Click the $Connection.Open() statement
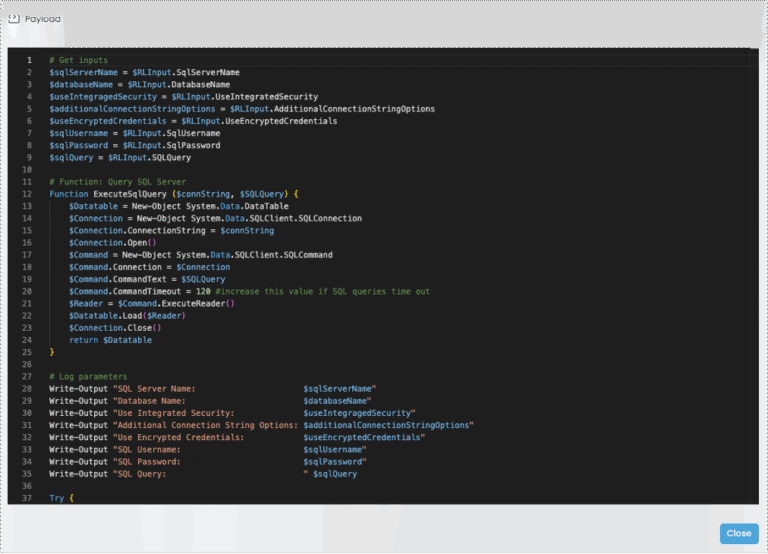The width and height of the screenshot is (768, 554). tap(112, 242)
